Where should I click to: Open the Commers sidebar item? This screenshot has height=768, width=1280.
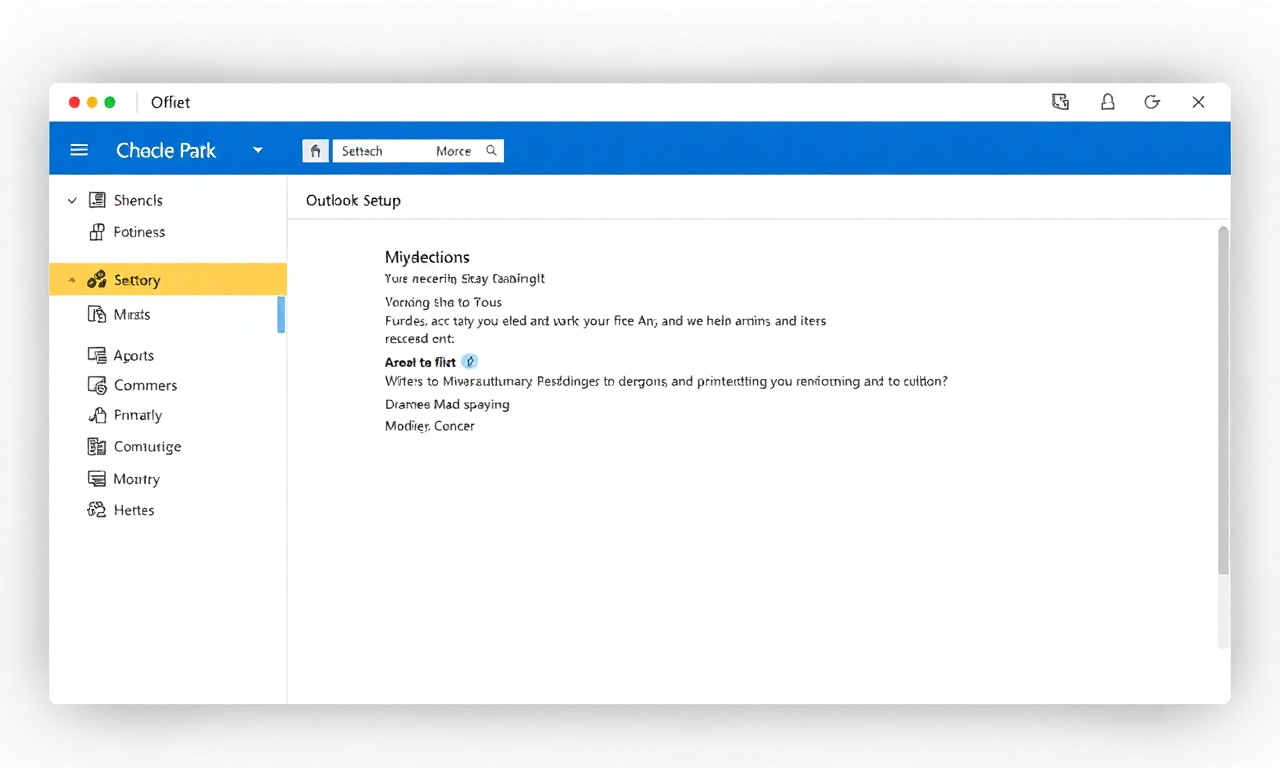pos(145,385)
